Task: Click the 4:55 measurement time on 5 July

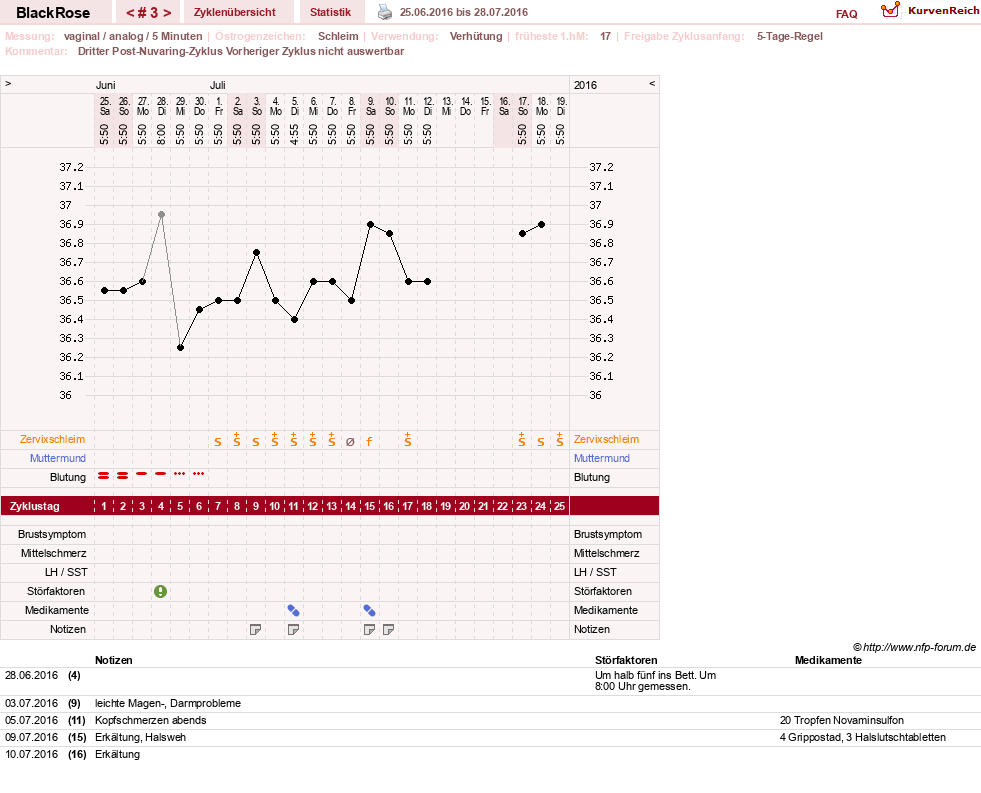Action: tap(294, 134)
